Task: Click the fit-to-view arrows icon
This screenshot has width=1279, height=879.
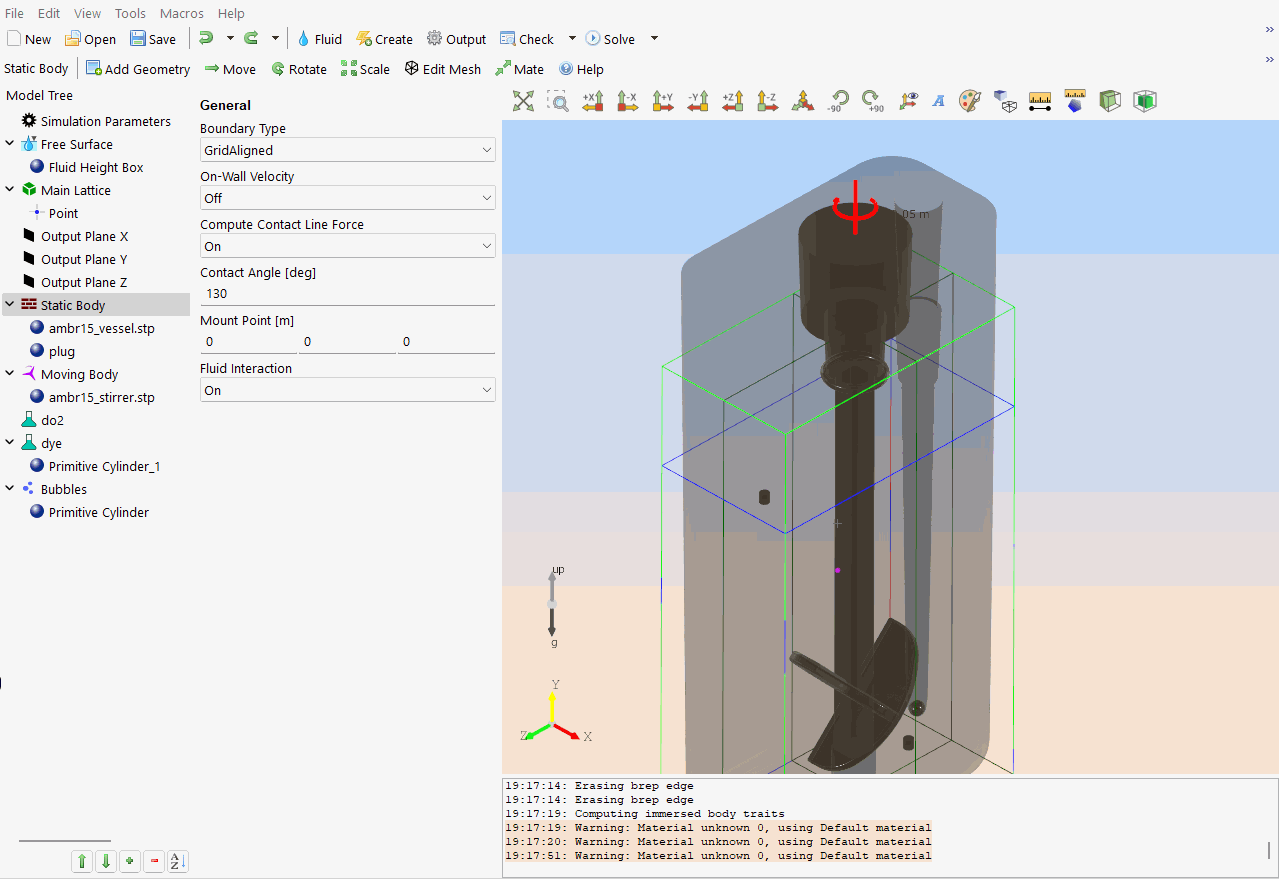Action: [x=524, y=100]
